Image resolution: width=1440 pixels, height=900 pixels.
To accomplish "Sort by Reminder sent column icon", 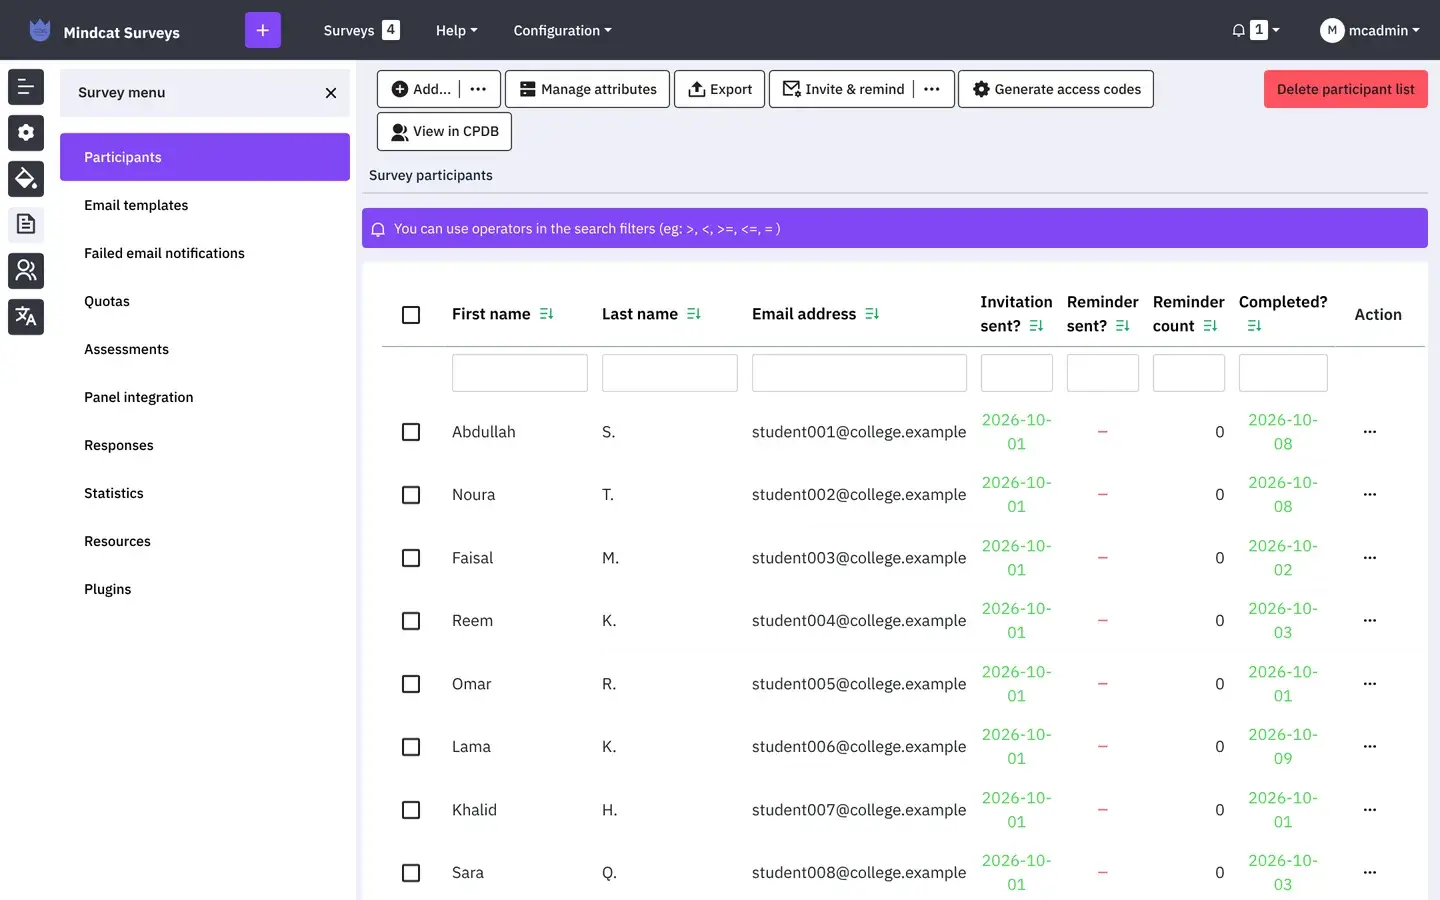I will coord(1122,326).
